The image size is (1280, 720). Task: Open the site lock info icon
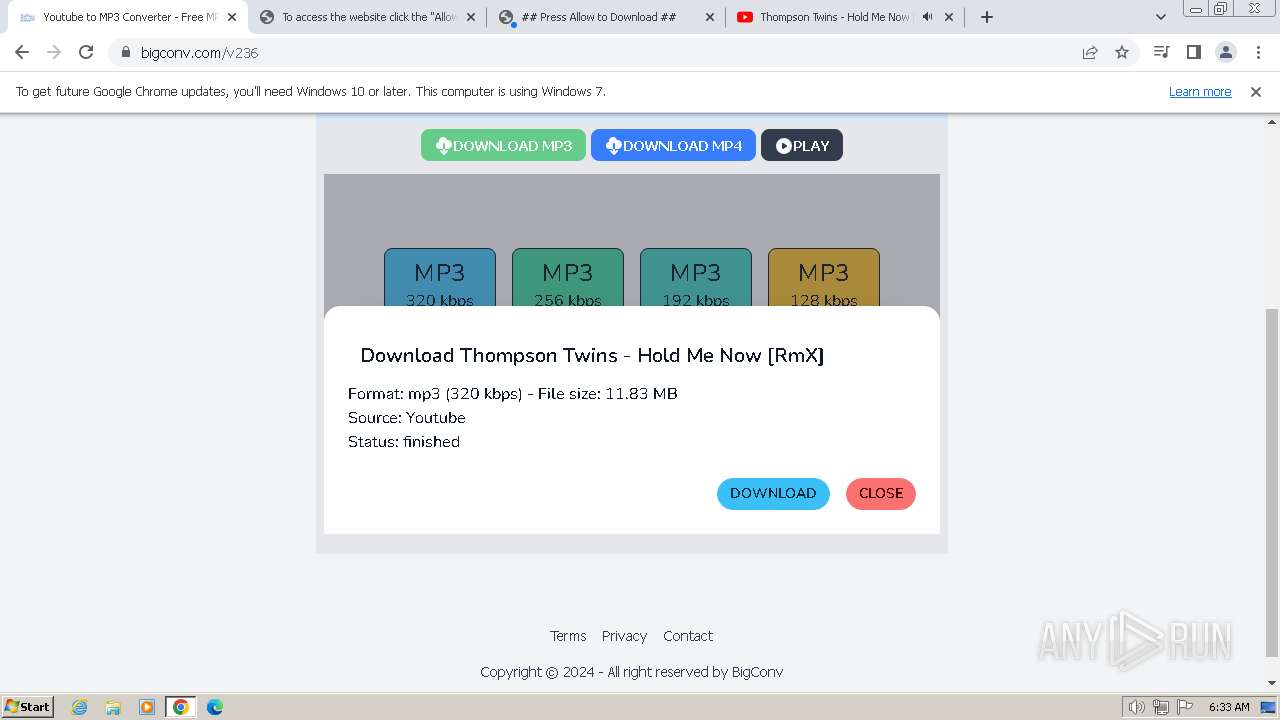click(x=126, y=52)
